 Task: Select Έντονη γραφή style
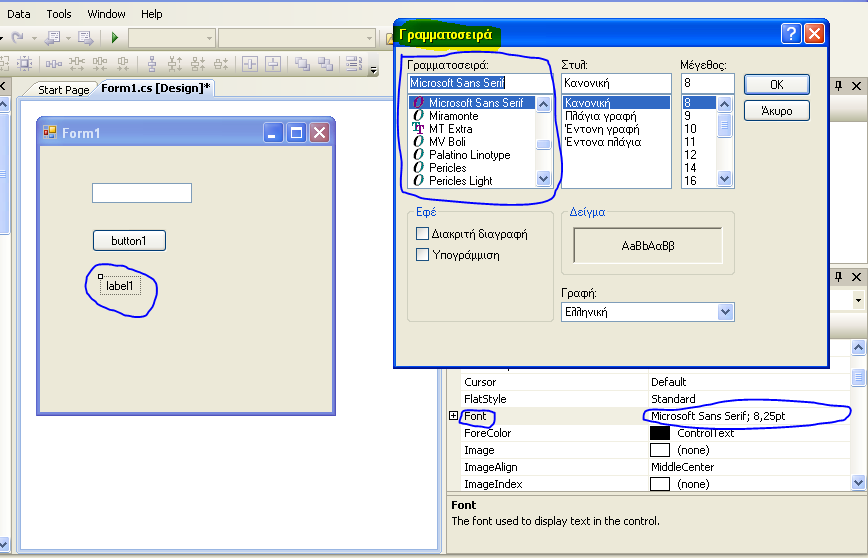(602, 129)
